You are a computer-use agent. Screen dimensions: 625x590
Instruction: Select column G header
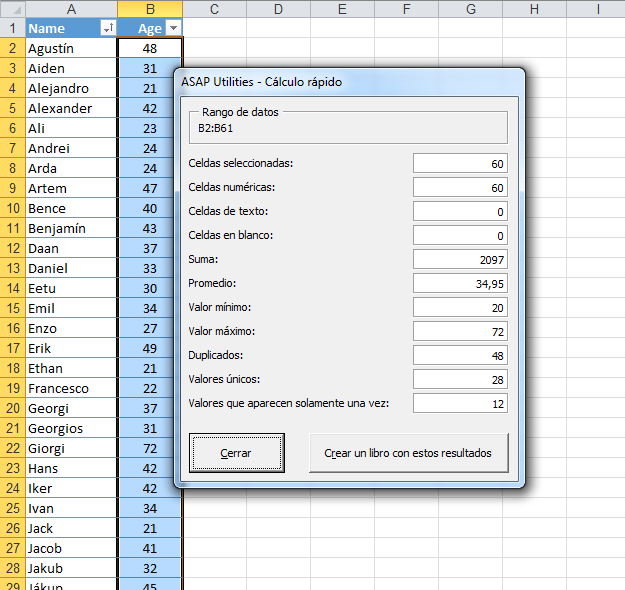[x=471, y=9]
